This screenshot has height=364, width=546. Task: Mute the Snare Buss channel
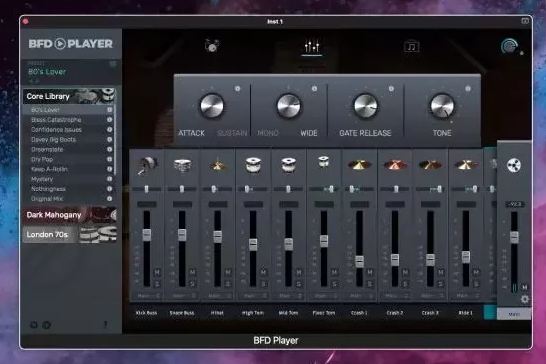[192, 272]
